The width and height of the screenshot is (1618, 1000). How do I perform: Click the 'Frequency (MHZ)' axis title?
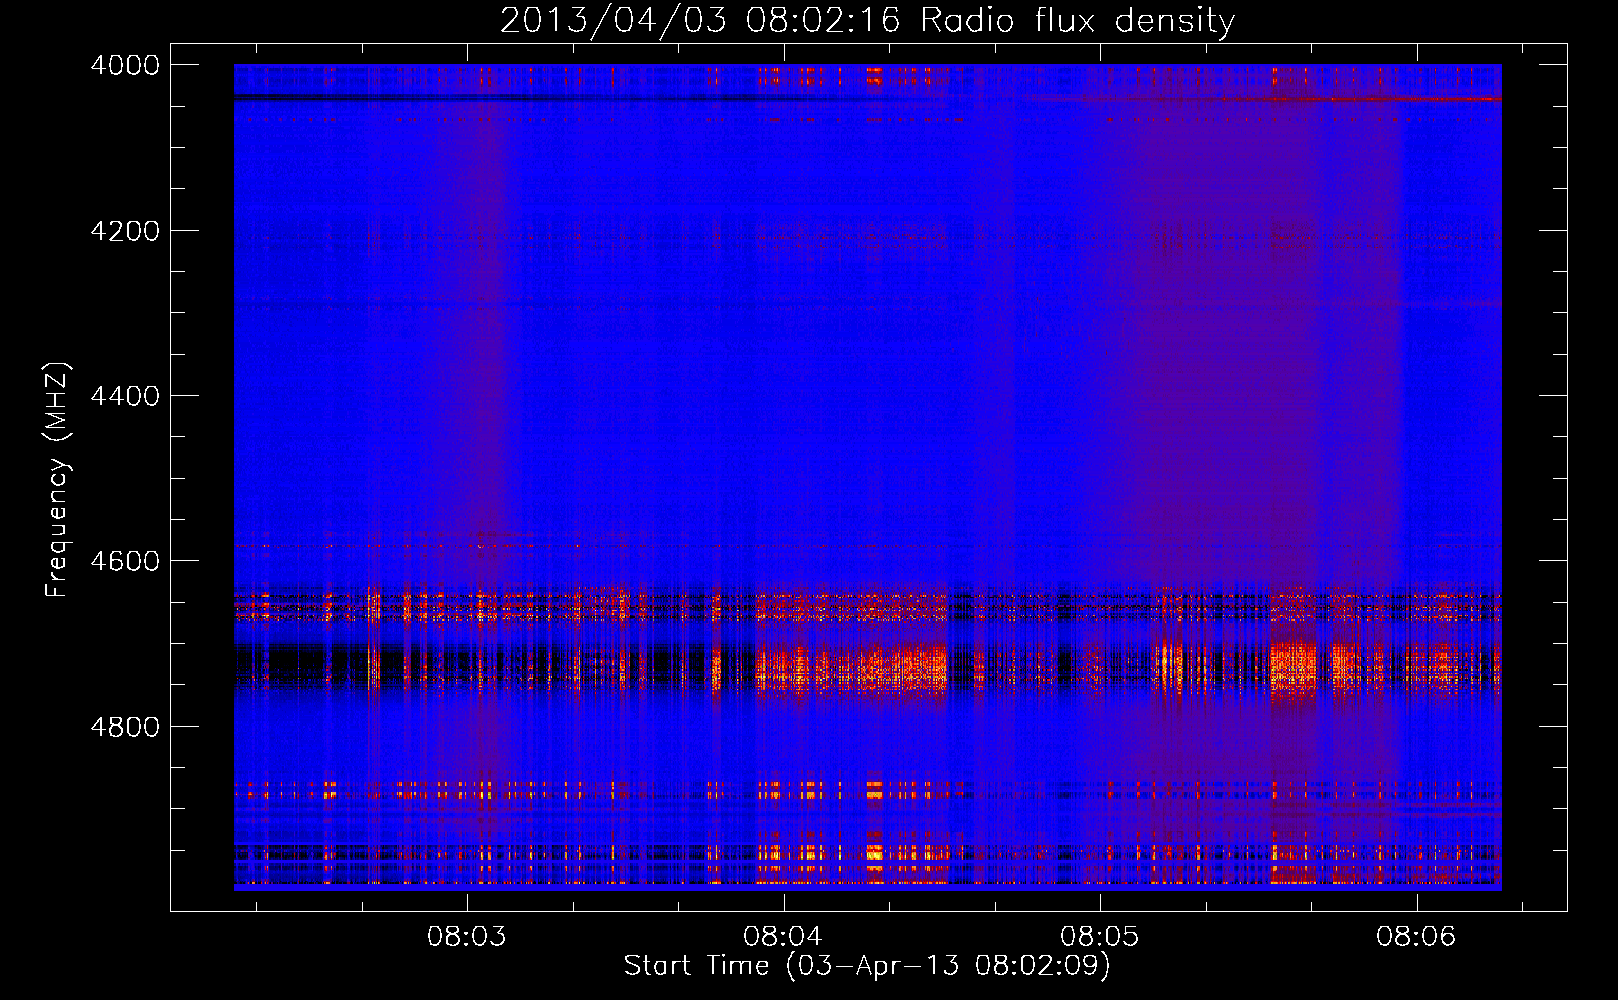(x=57, y=480)
